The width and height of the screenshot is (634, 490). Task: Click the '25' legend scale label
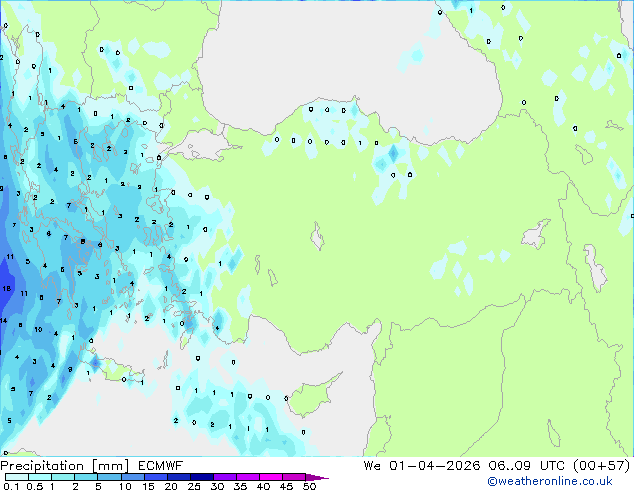194,486
